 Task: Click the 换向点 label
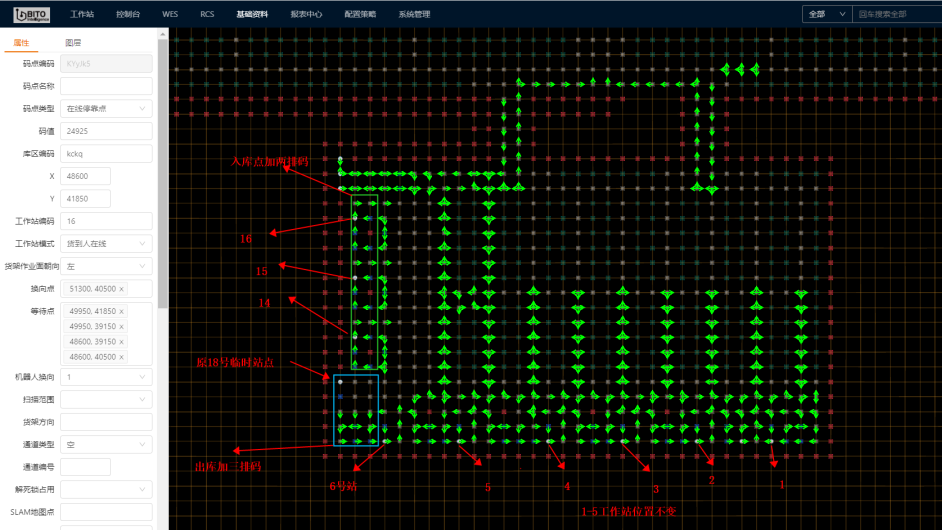pyautogui.click(x=43, y=289)
